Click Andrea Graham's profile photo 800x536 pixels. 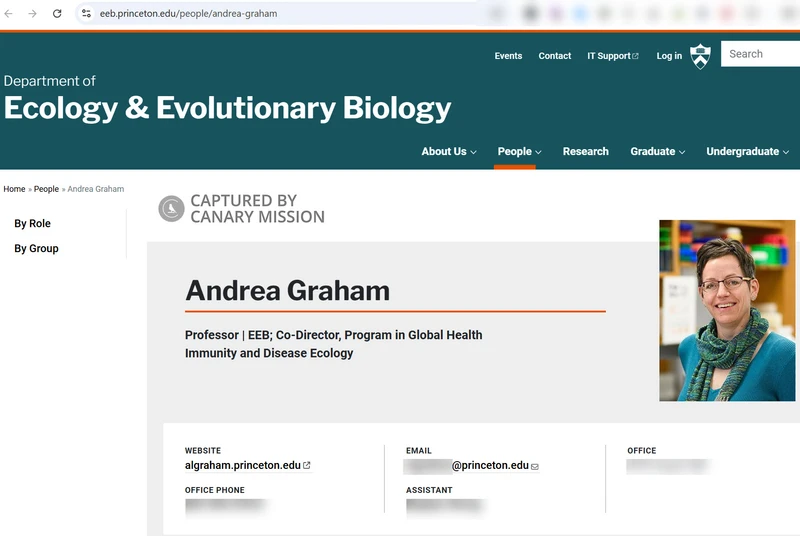pos(727,310)
